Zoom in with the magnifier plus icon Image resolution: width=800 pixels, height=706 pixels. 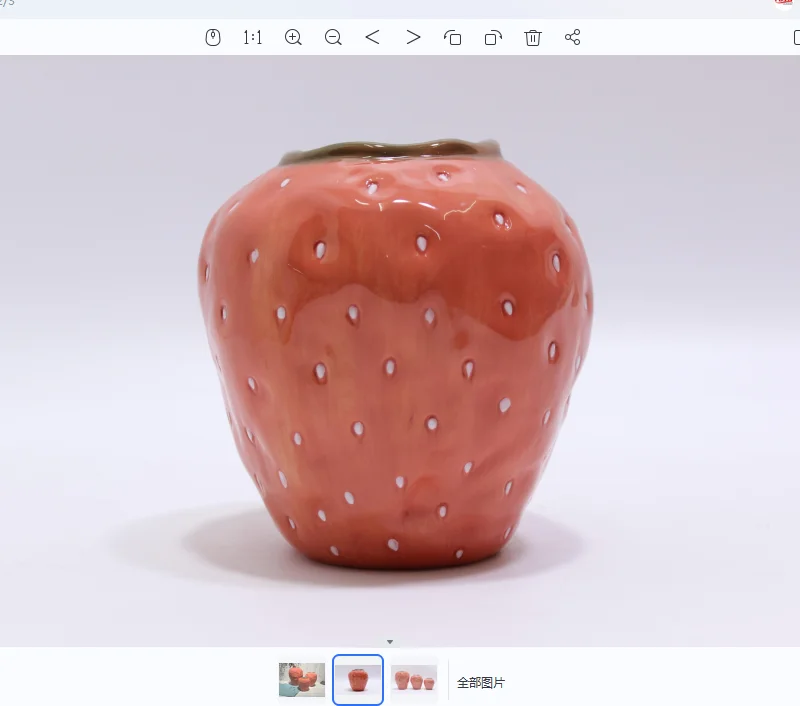pos(293,37)
